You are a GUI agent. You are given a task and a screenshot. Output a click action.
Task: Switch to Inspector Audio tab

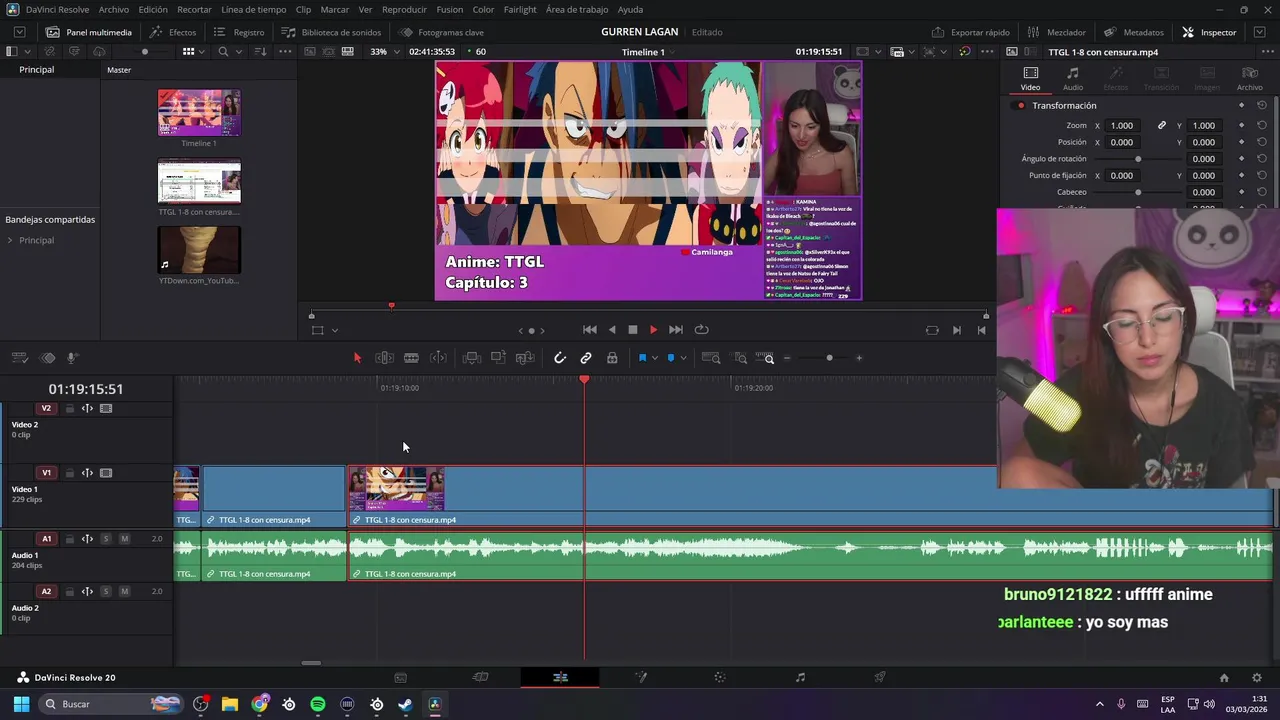(1072, 79)
